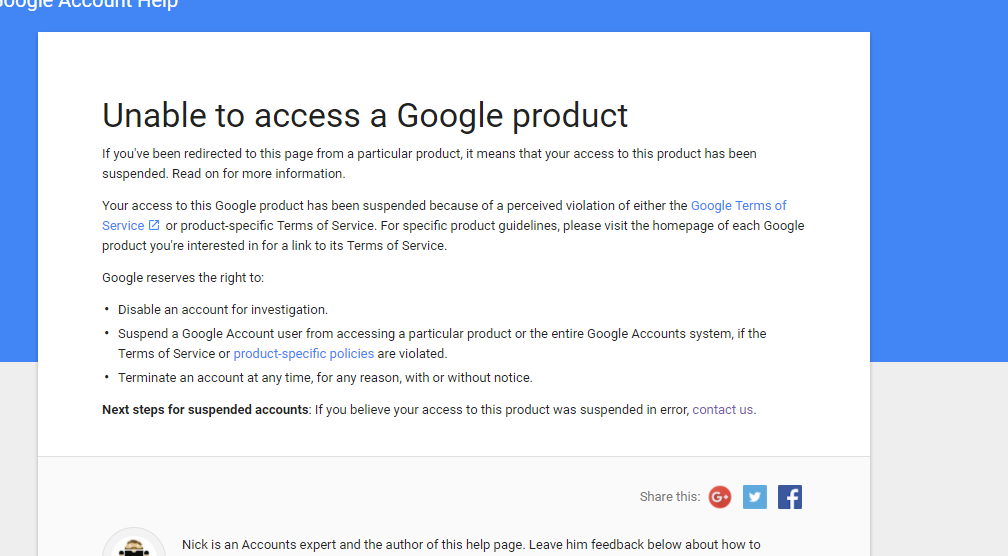Click the author description about Nick

point(471,545)
